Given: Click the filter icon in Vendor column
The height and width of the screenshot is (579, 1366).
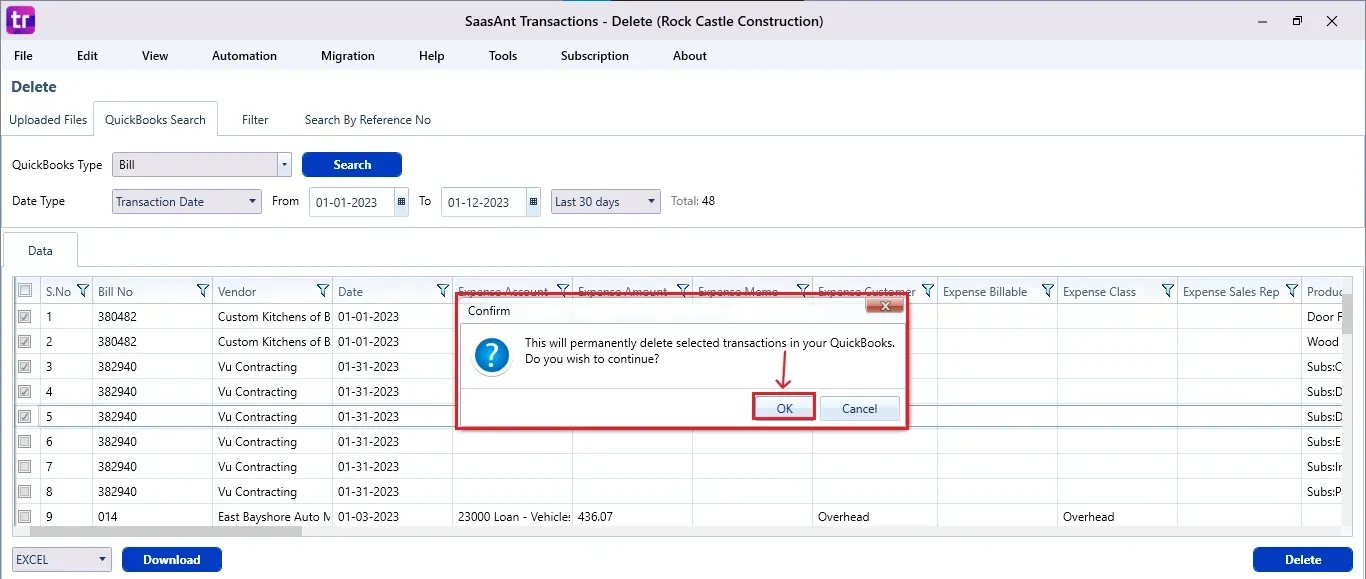Looking at the screenshot, I should click(x=322, y=291).
